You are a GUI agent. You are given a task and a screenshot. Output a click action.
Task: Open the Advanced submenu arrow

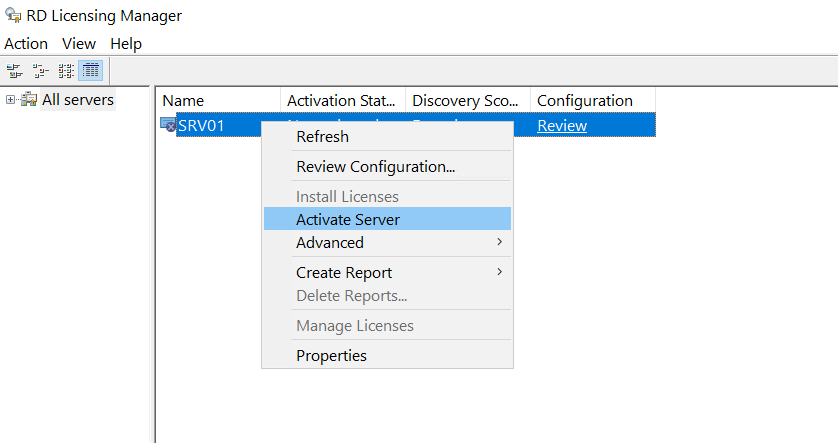click(x=499, y=242)
